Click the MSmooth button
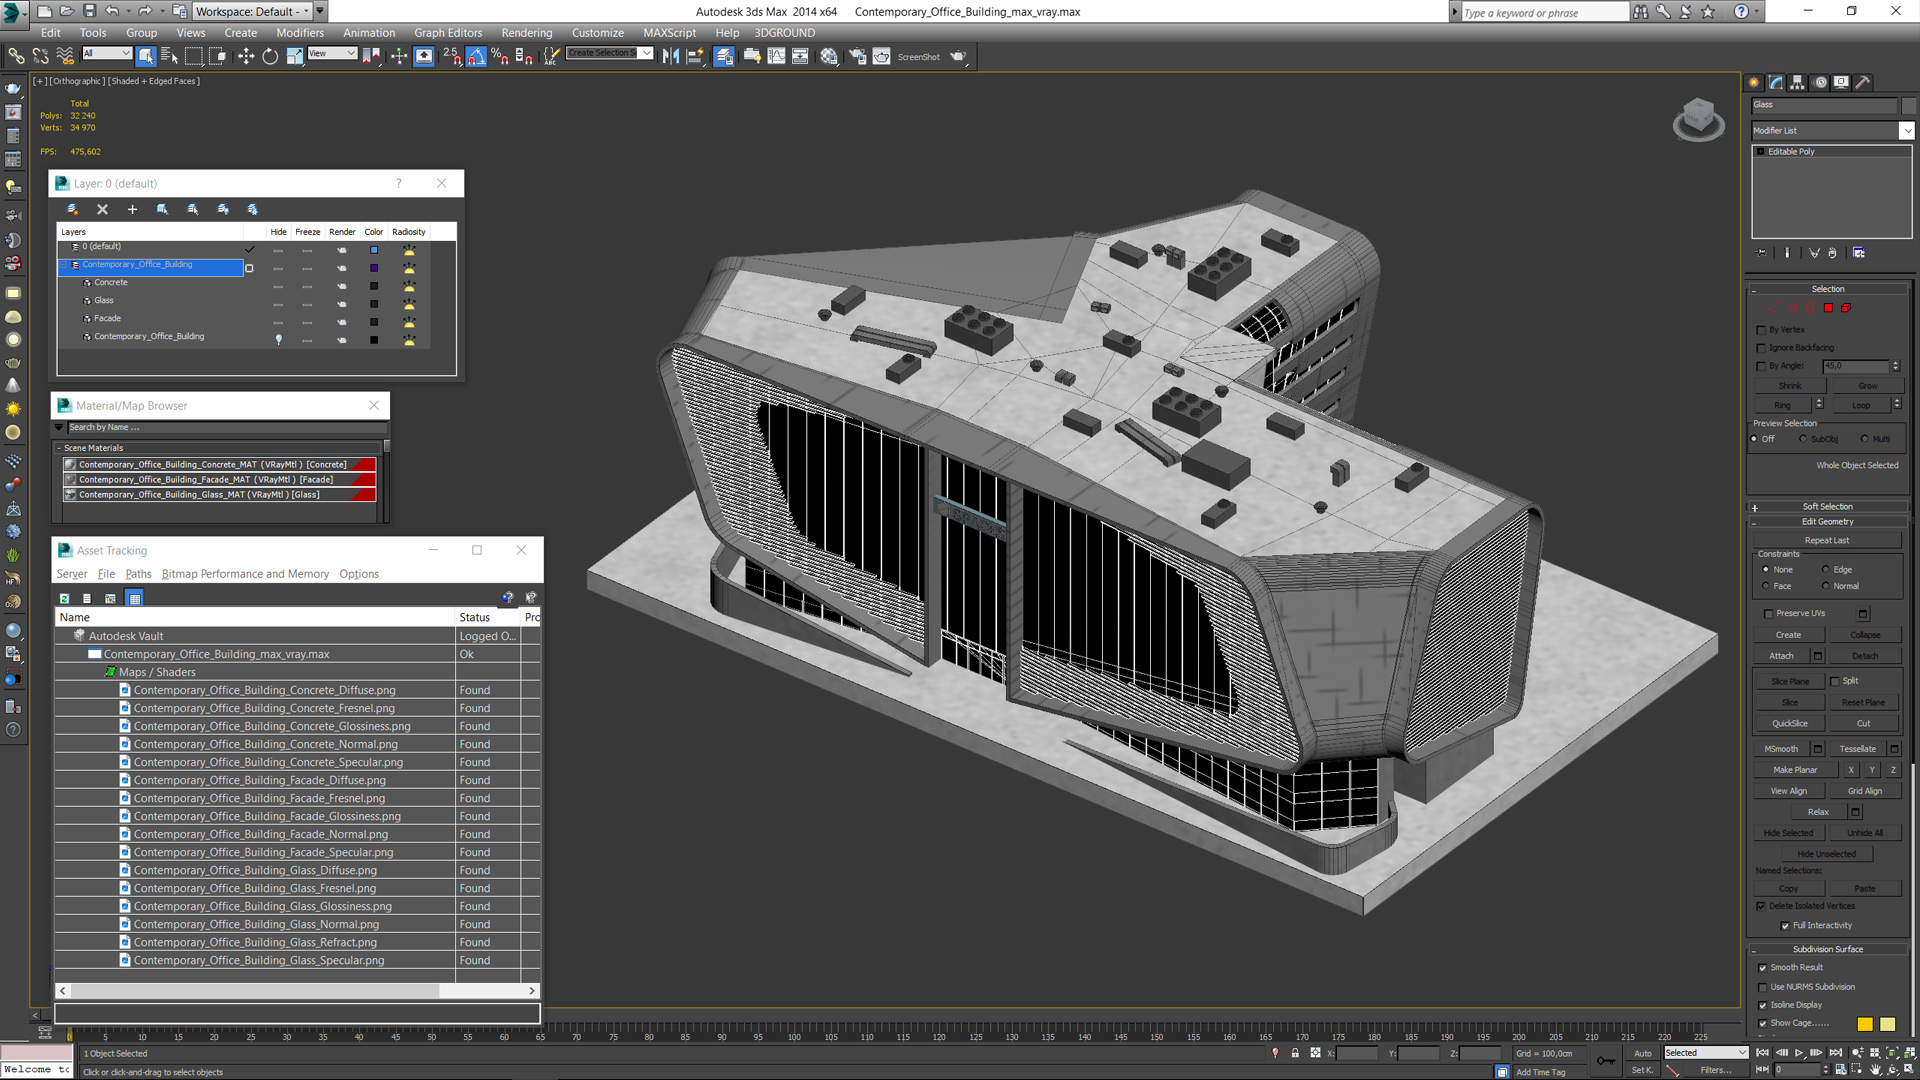1920x1080 pixels. point(1781,749)
